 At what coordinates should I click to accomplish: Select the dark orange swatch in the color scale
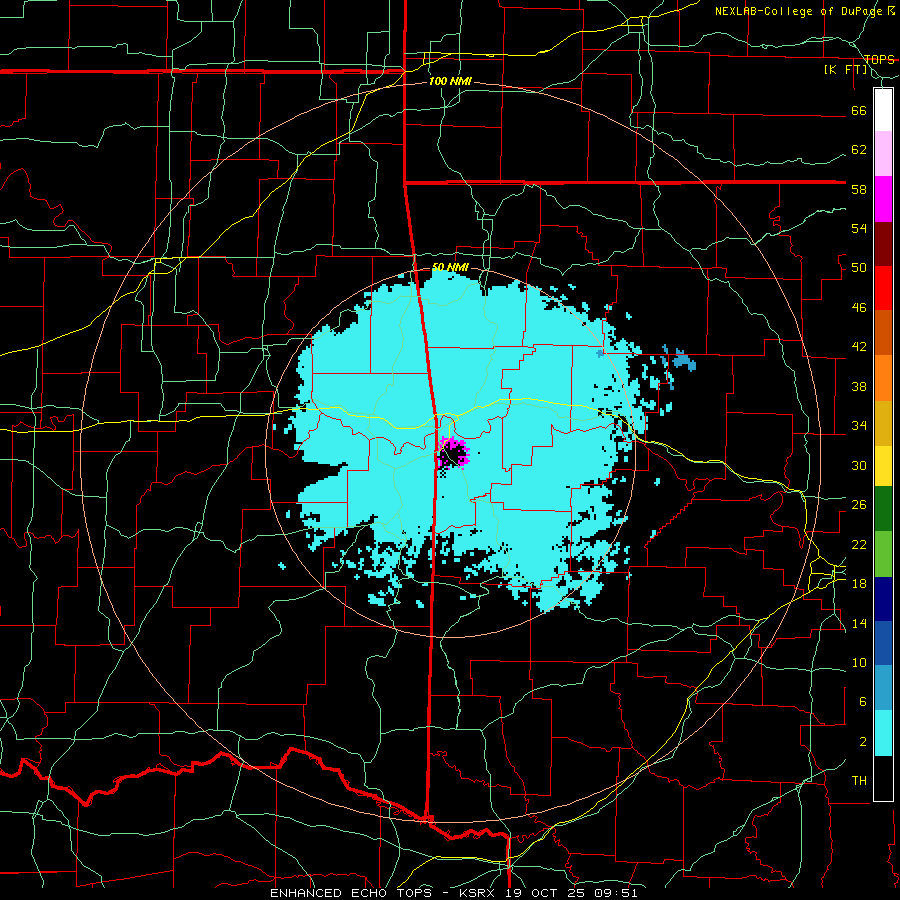pyautogui.click(x=883, y=333)
